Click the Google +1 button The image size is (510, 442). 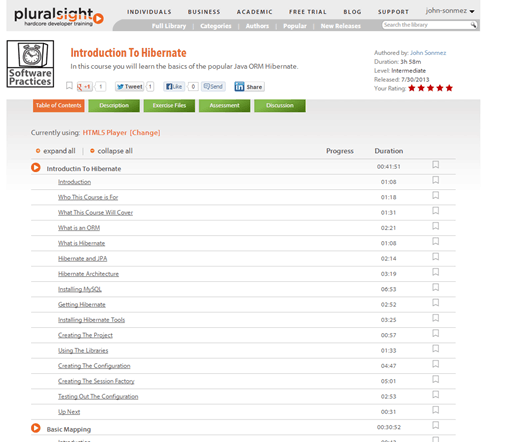(85, 87)
